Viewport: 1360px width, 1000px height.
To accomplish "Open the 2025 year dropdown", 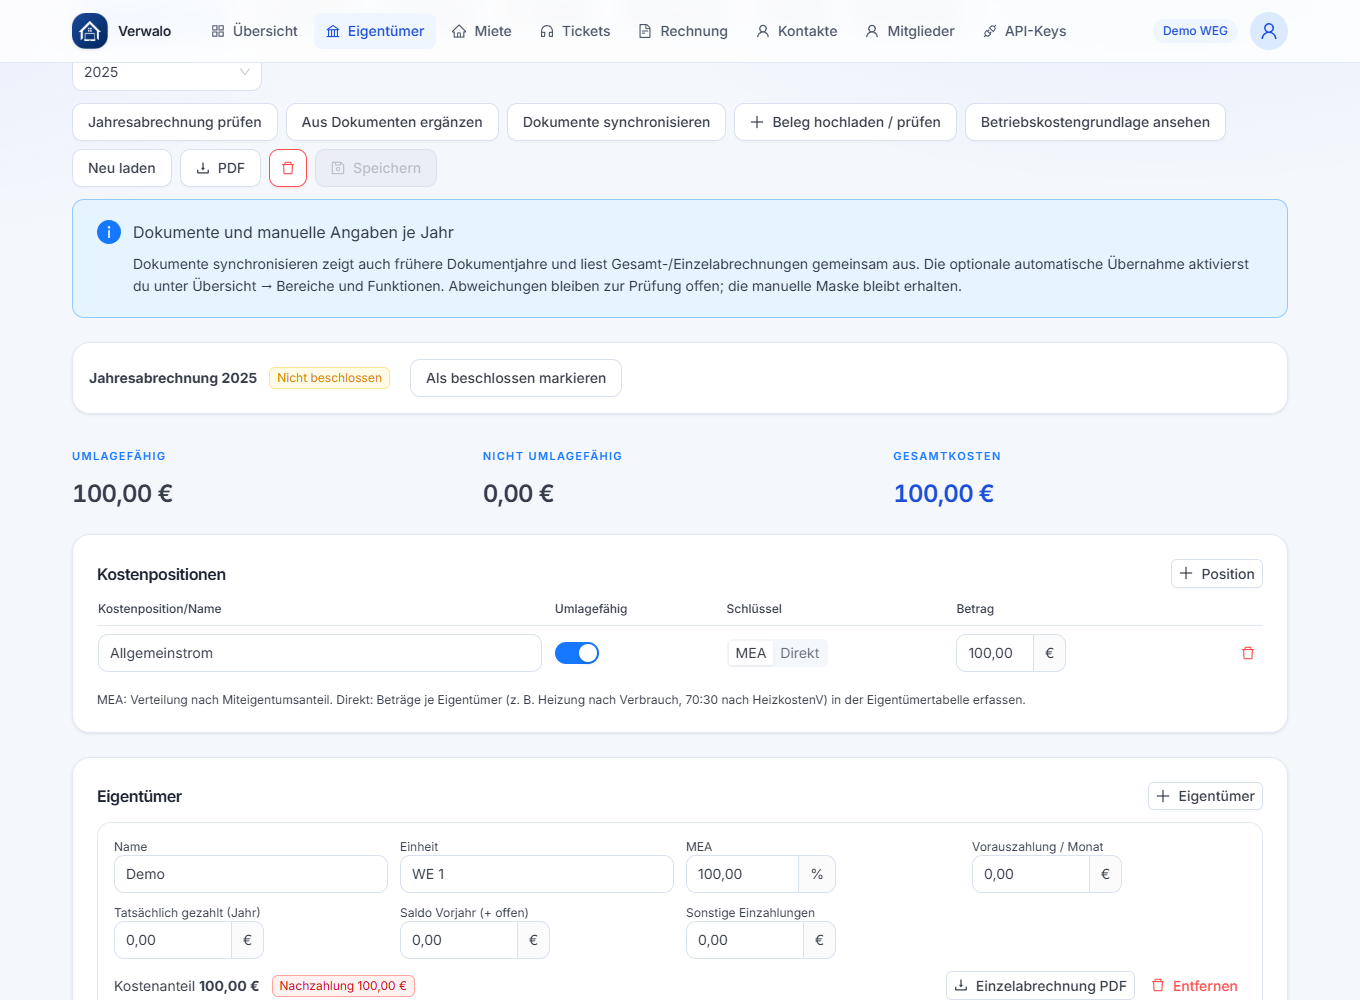I will pos(167,73).
